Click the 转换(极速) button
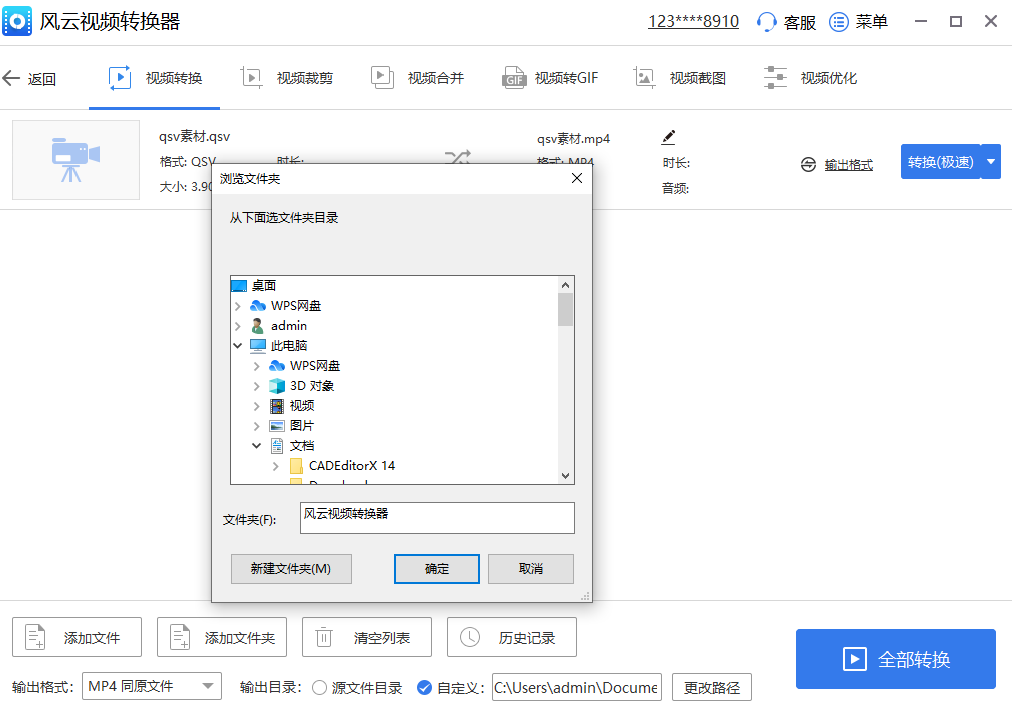Screen dimensions: 1012x710 (x=940, y=161)
